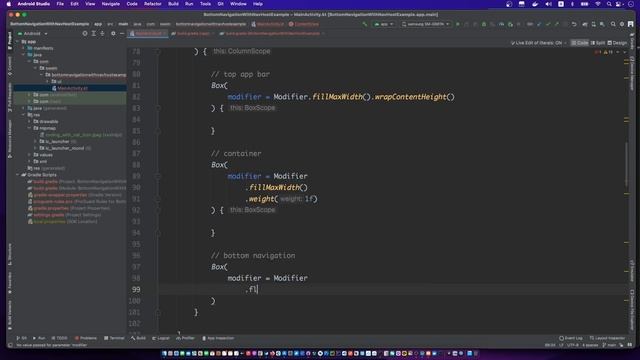Open the Project tool window stripe button
This screenshot has height=360, width=640.
pos(10,41)
